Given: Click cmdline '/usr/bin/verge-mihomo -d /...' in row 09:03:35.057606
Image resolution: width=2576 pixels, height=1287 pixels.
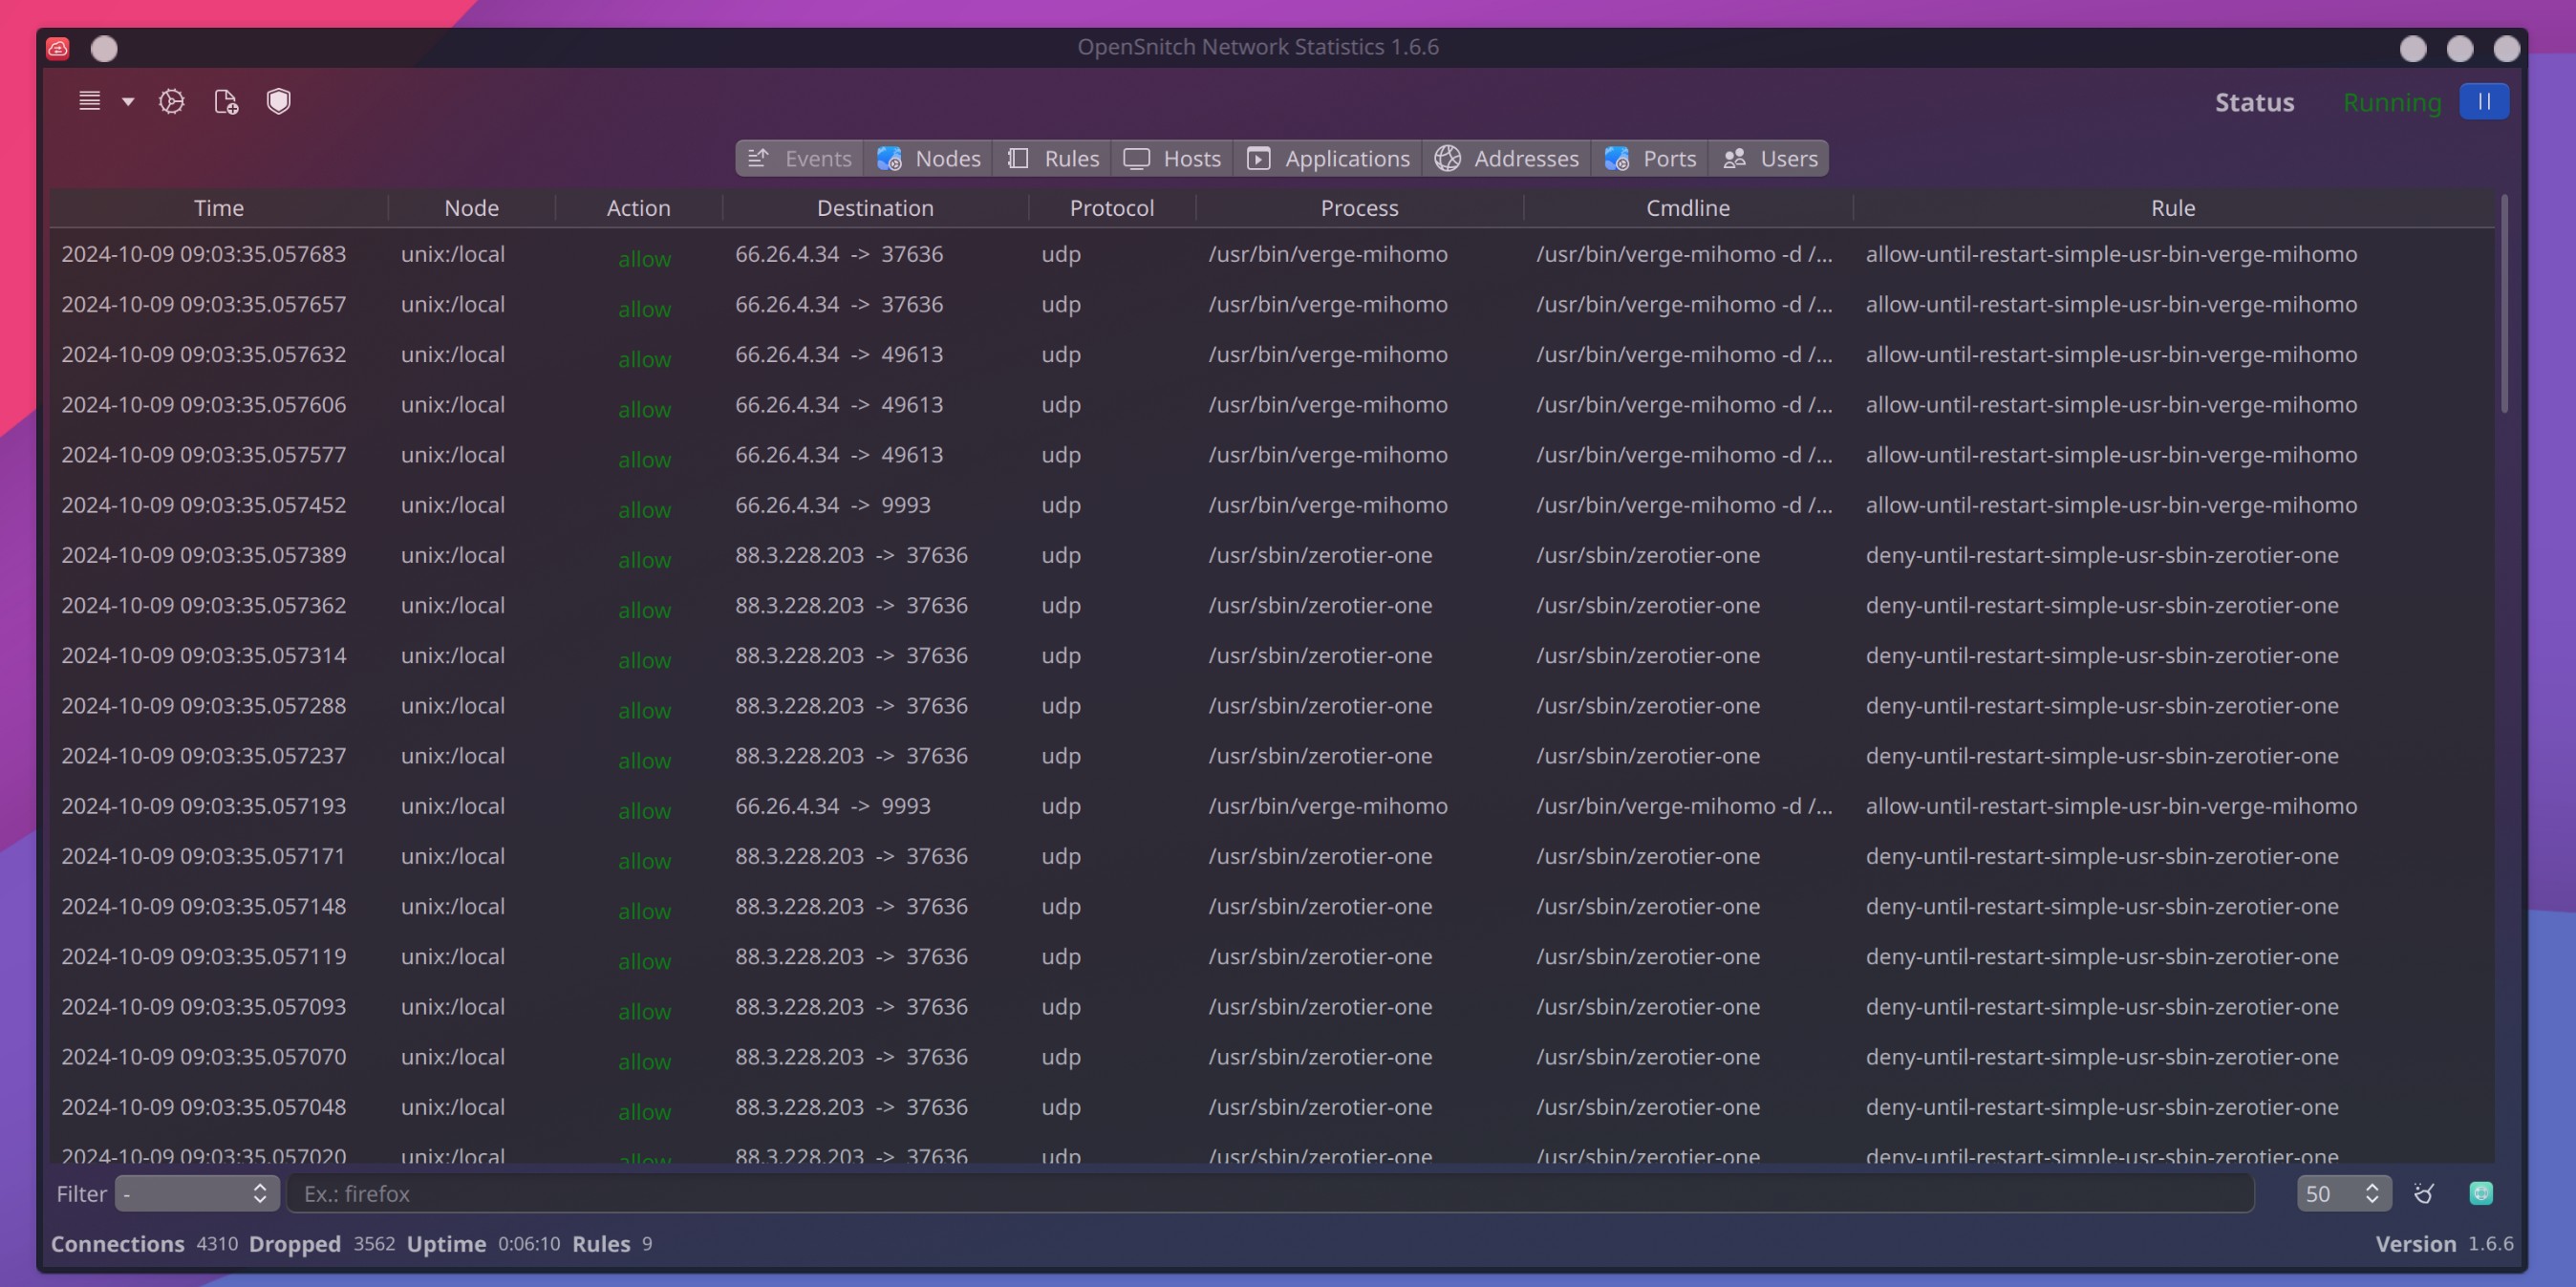Looking at the screenshot, I should click(x=1684, y=405).
